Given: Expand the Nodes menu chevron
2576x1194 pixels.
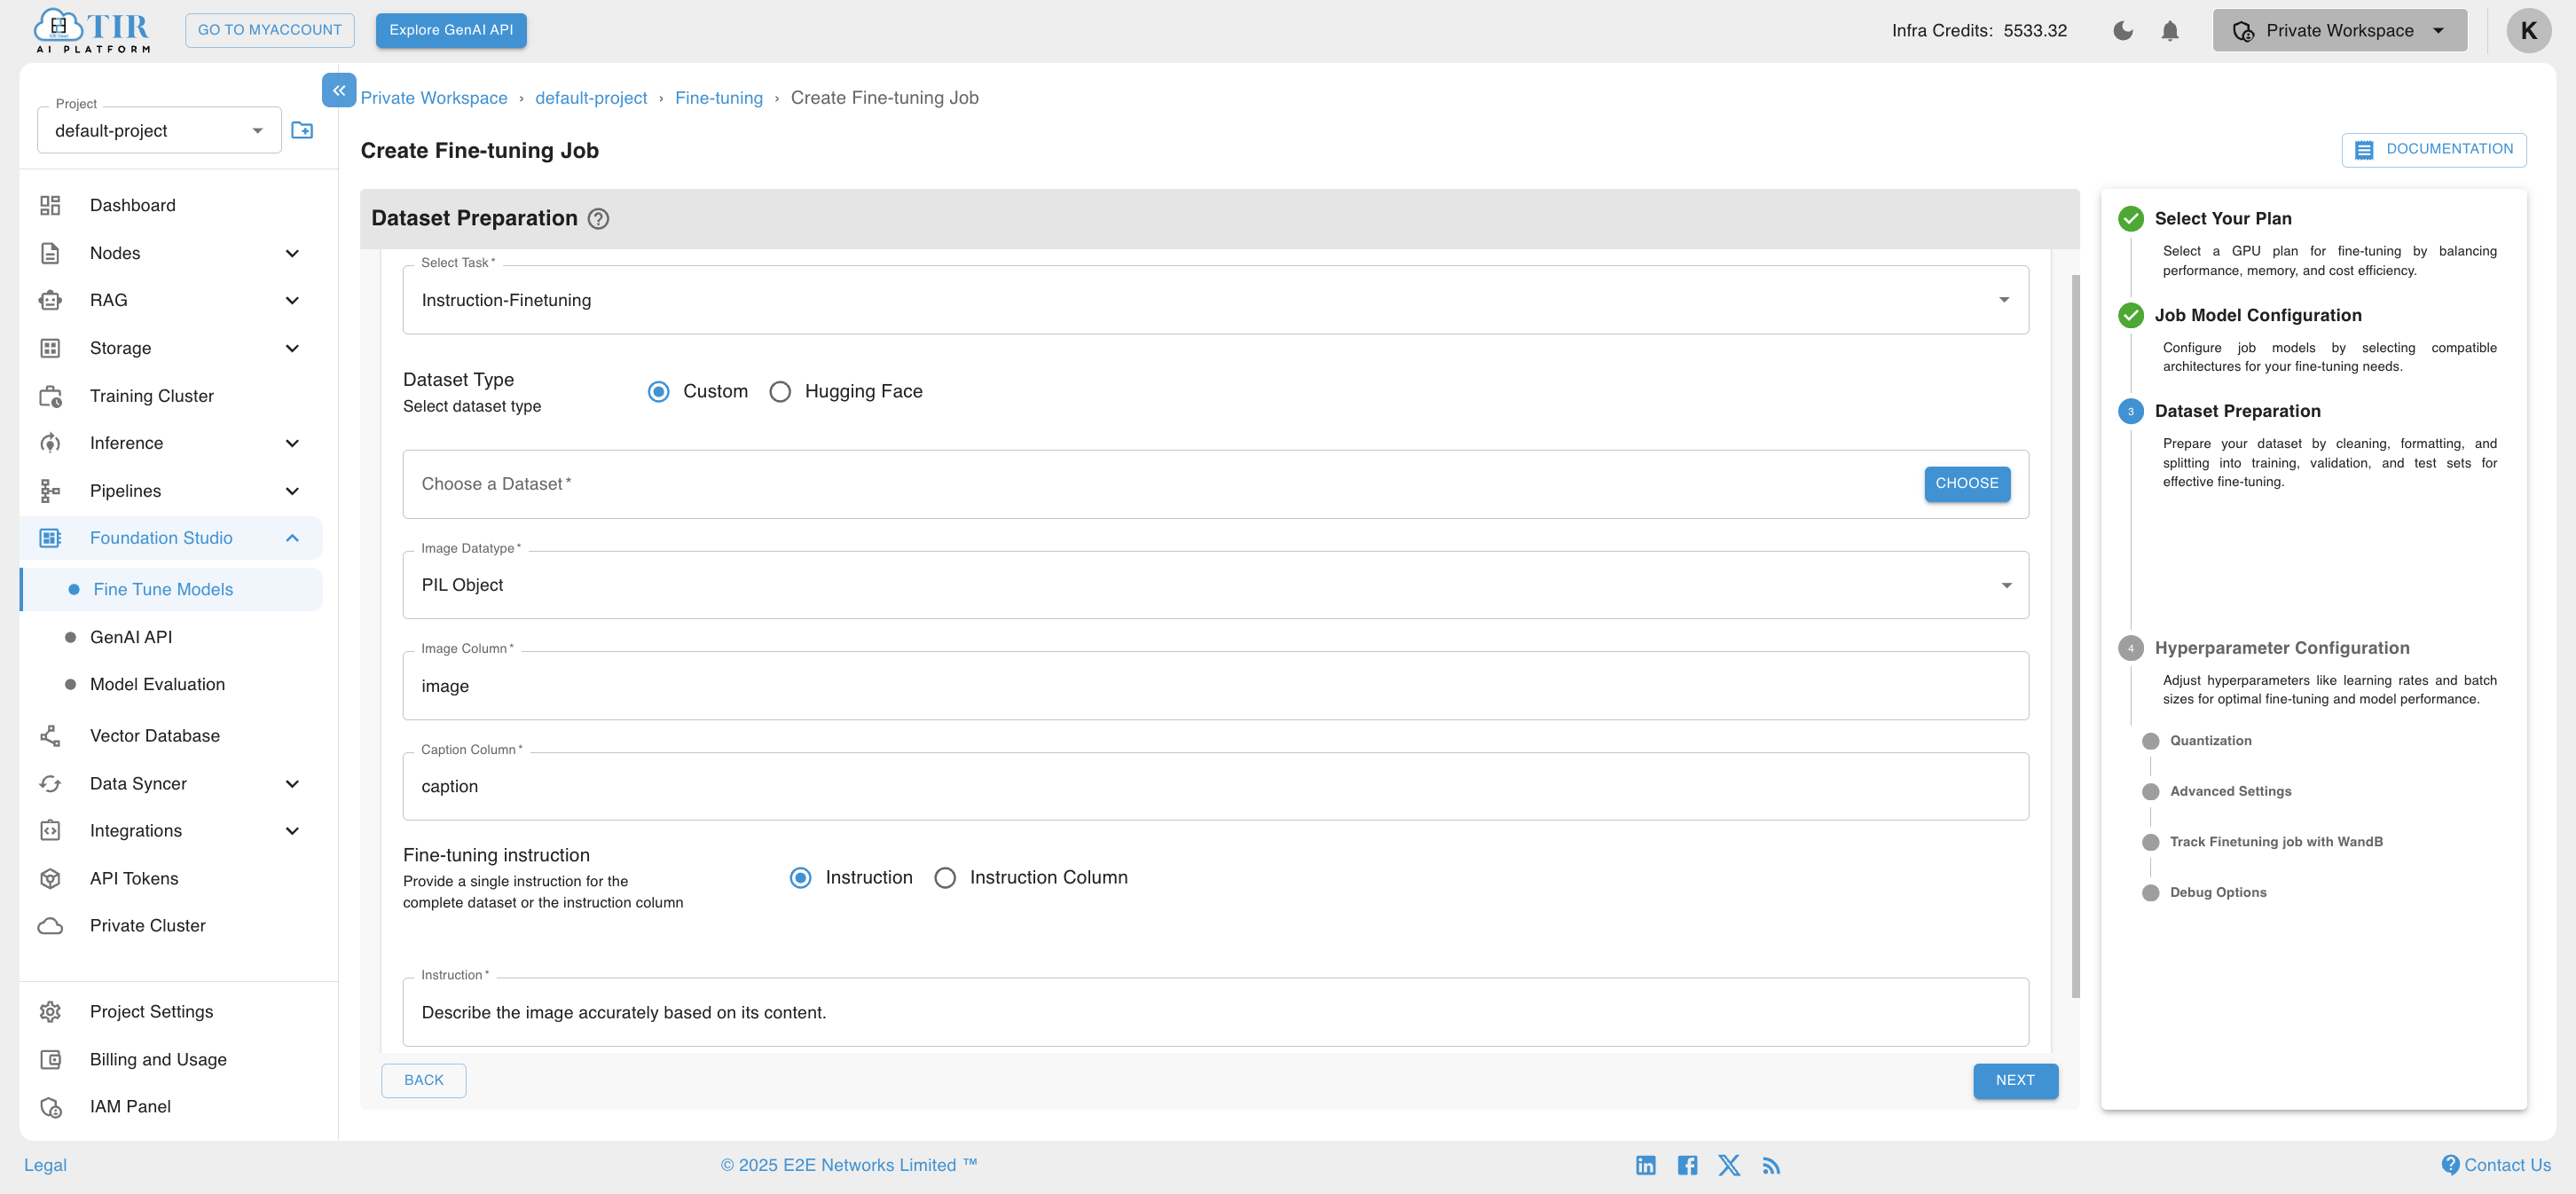Looking at the screenshot, I should (292, 253).
